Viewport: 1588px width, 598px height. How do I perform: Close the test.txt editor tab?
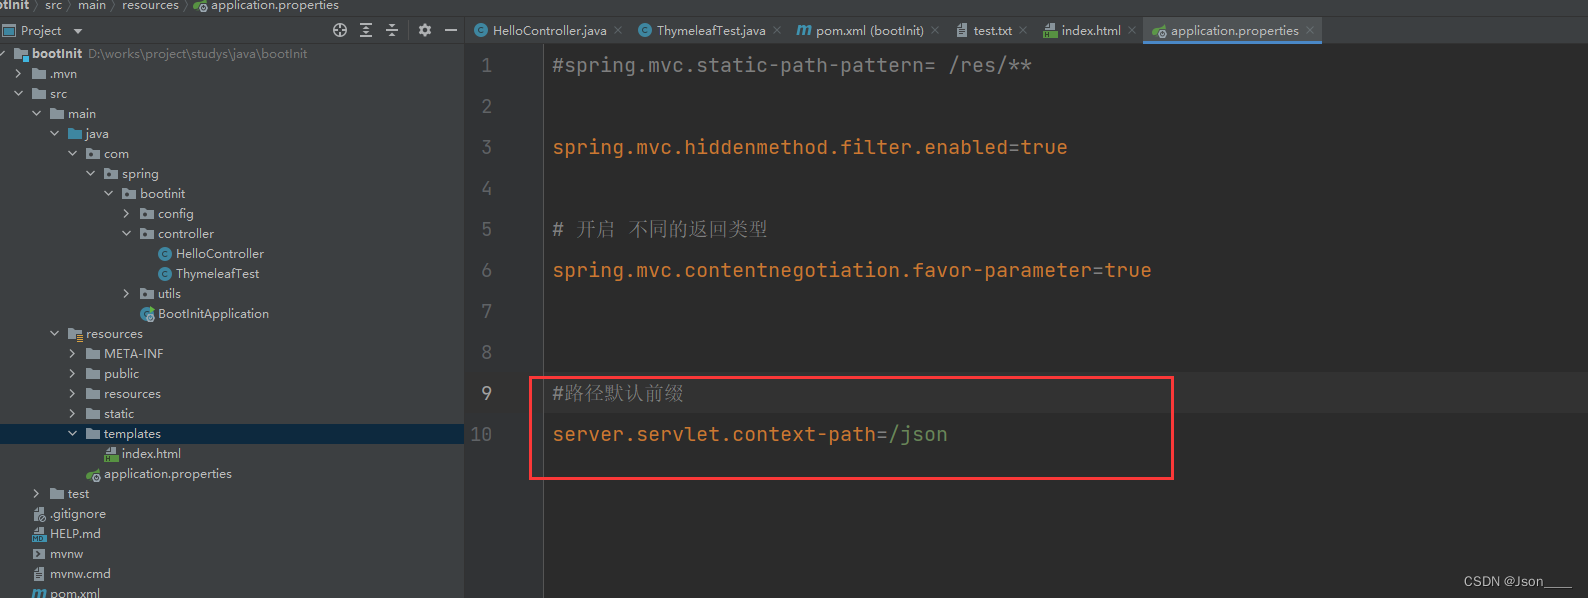point(1023,31)
